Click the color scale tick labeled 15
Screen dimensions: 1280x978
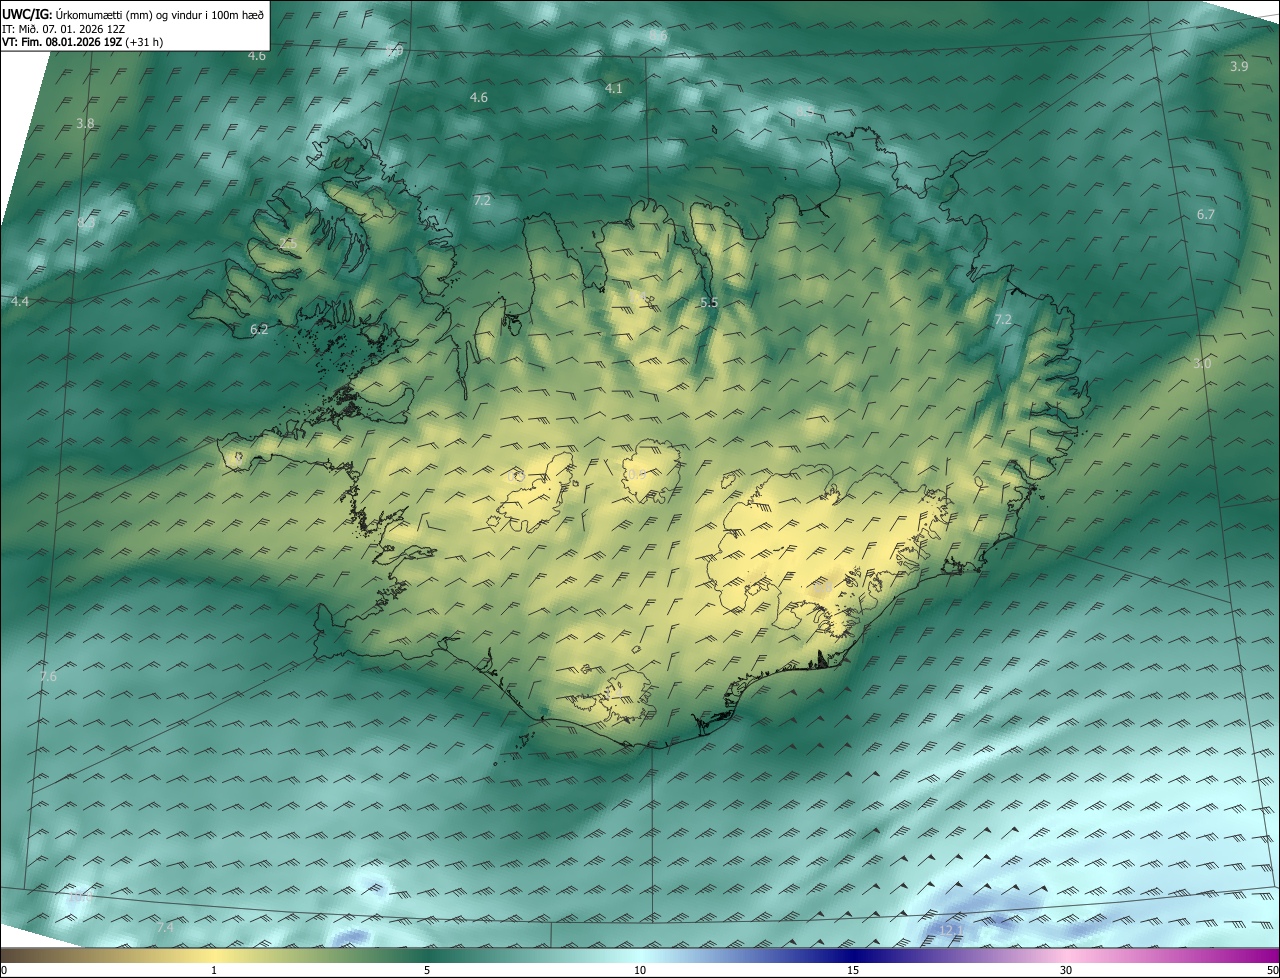click(x=853, y=970)
